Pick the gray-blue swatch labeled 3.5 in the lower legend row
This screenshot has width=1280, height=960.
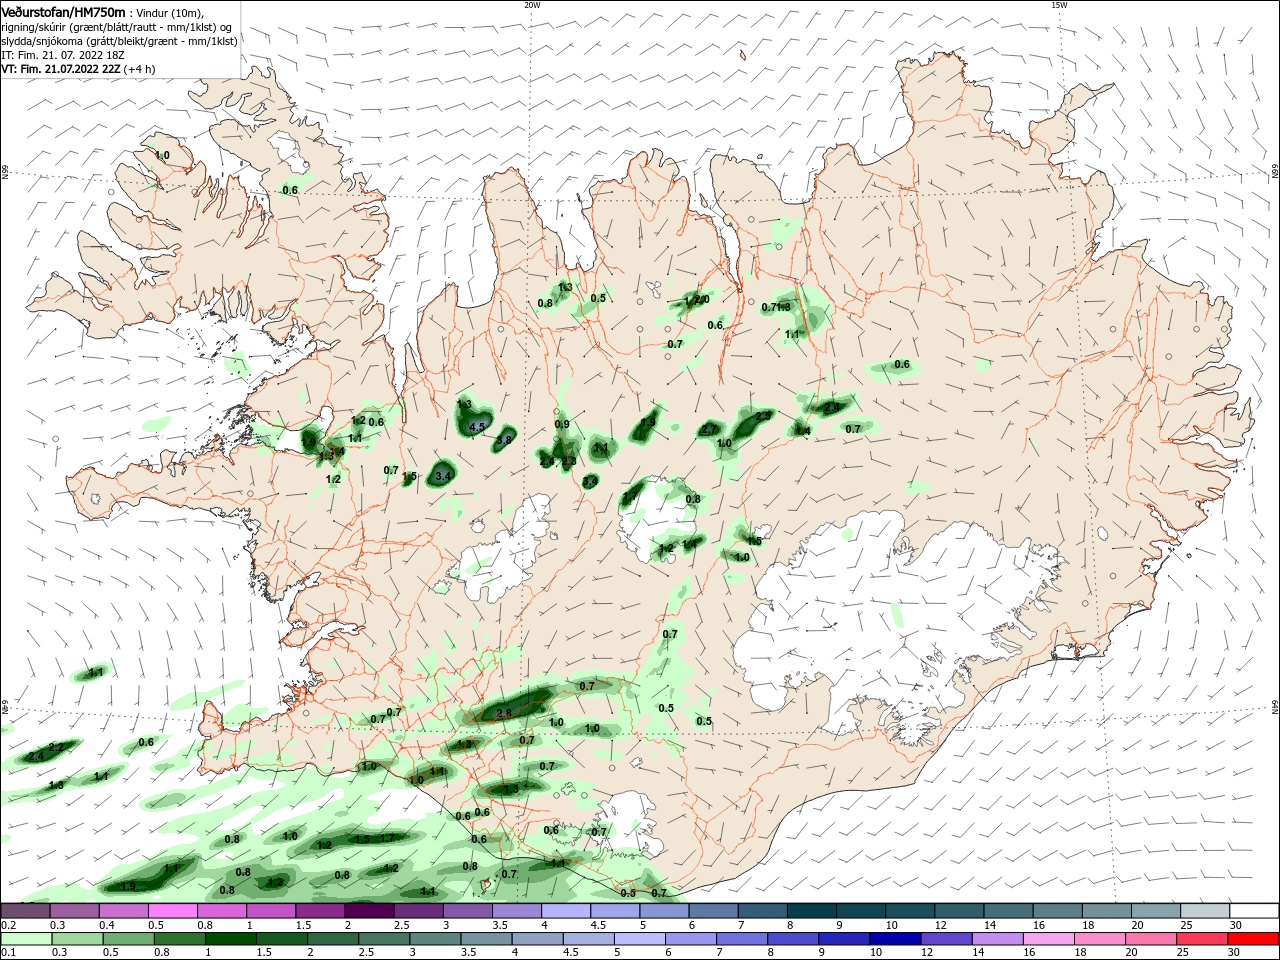point(486,939)
